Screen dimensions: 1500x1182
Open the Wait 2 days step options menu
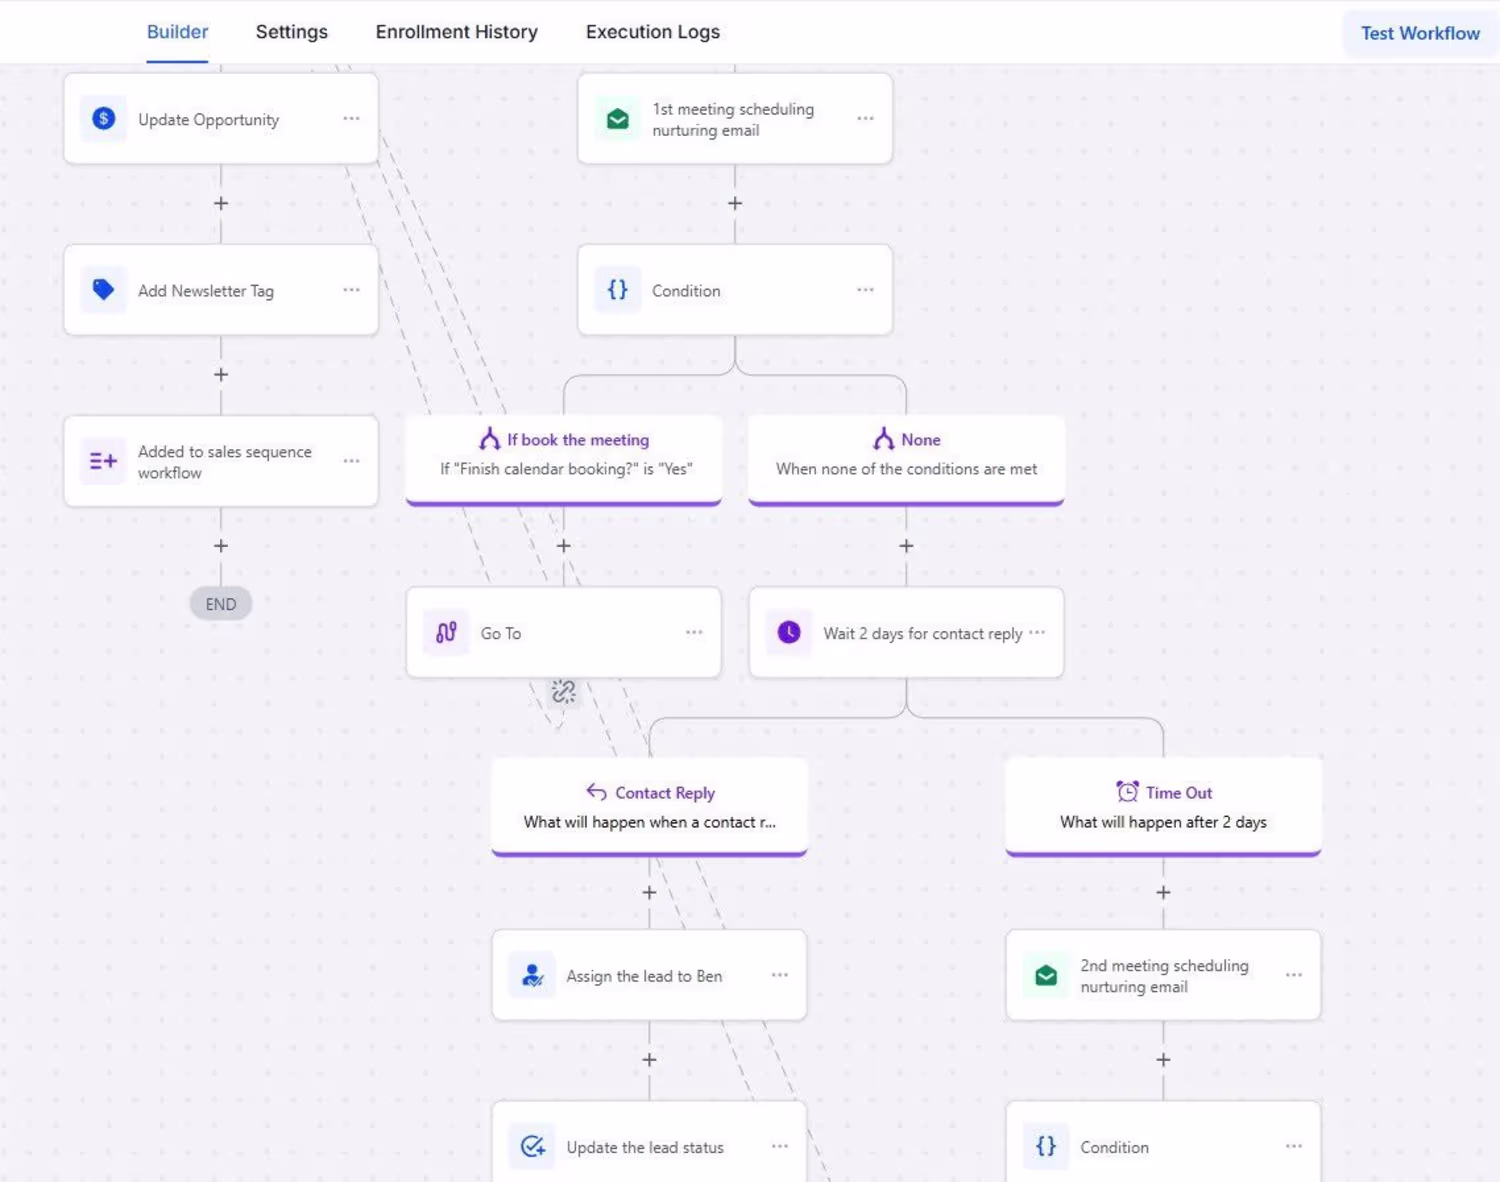tap(1037, 633)
